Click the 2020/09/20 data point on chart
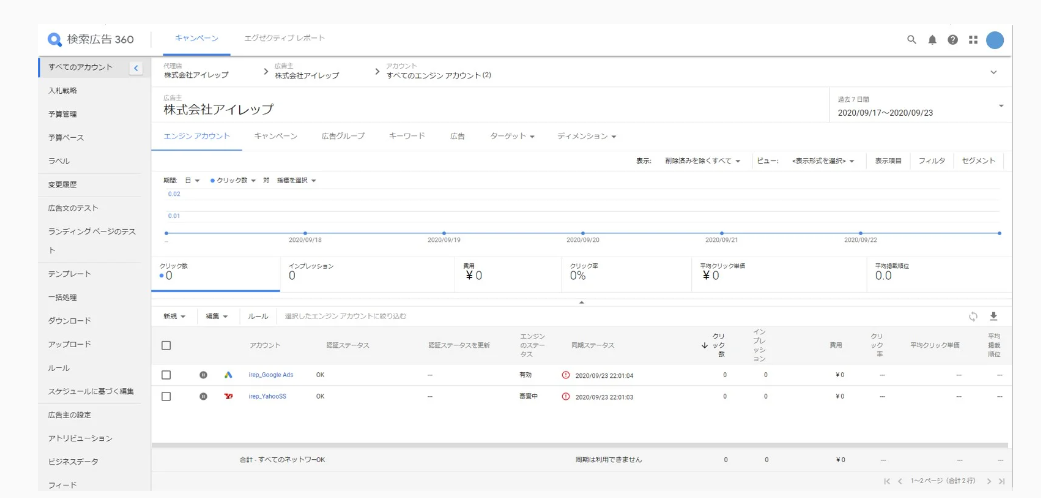Viewport: 1041px width, 498px height. 583,233
